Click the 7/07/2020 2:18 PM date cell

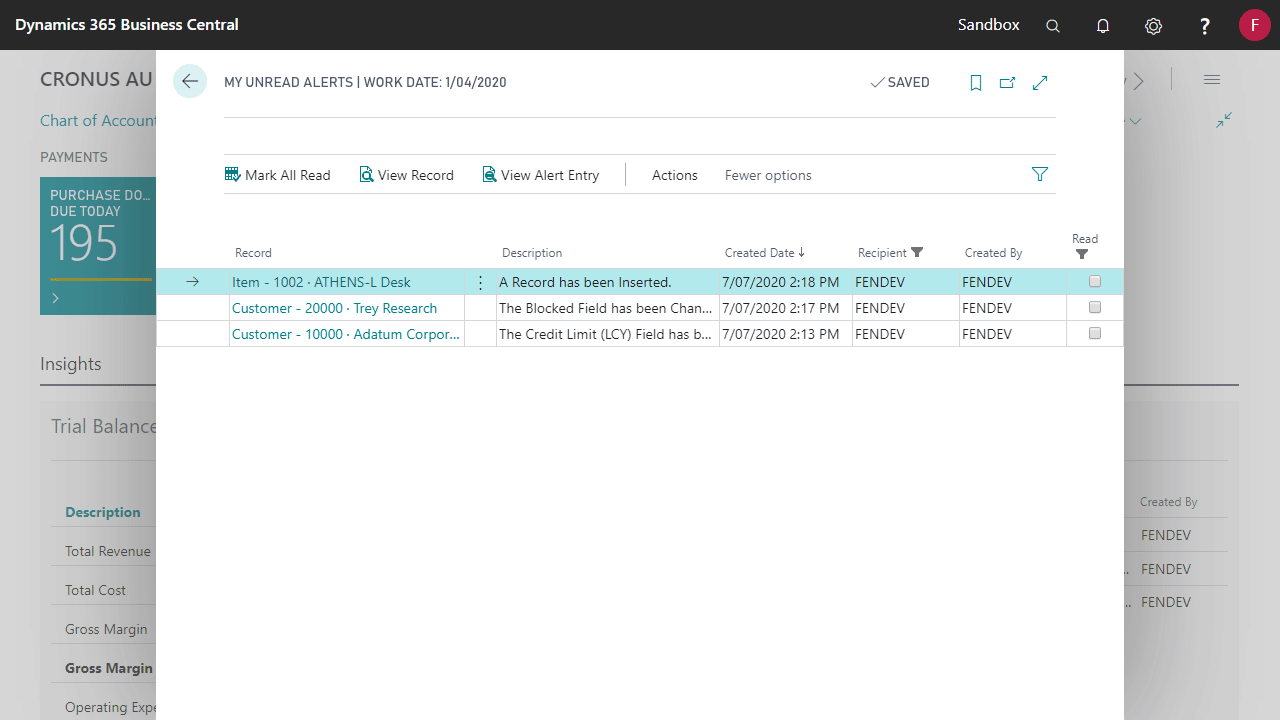tap(785, 282)
